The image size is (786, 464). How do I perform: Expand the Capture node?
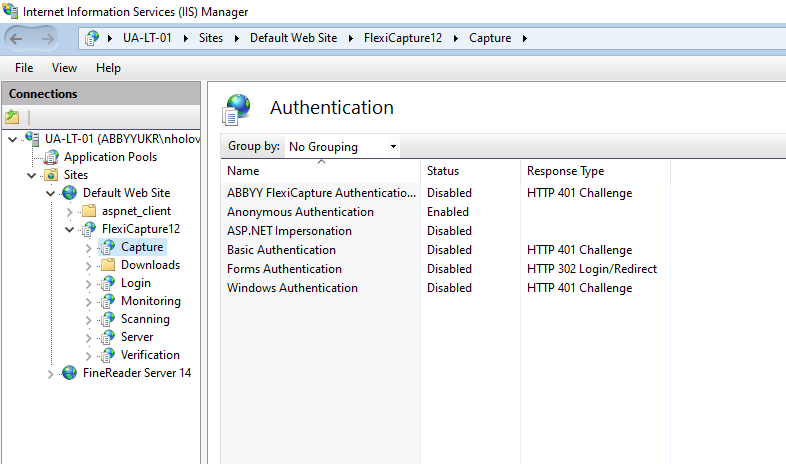tap(89, 248)
